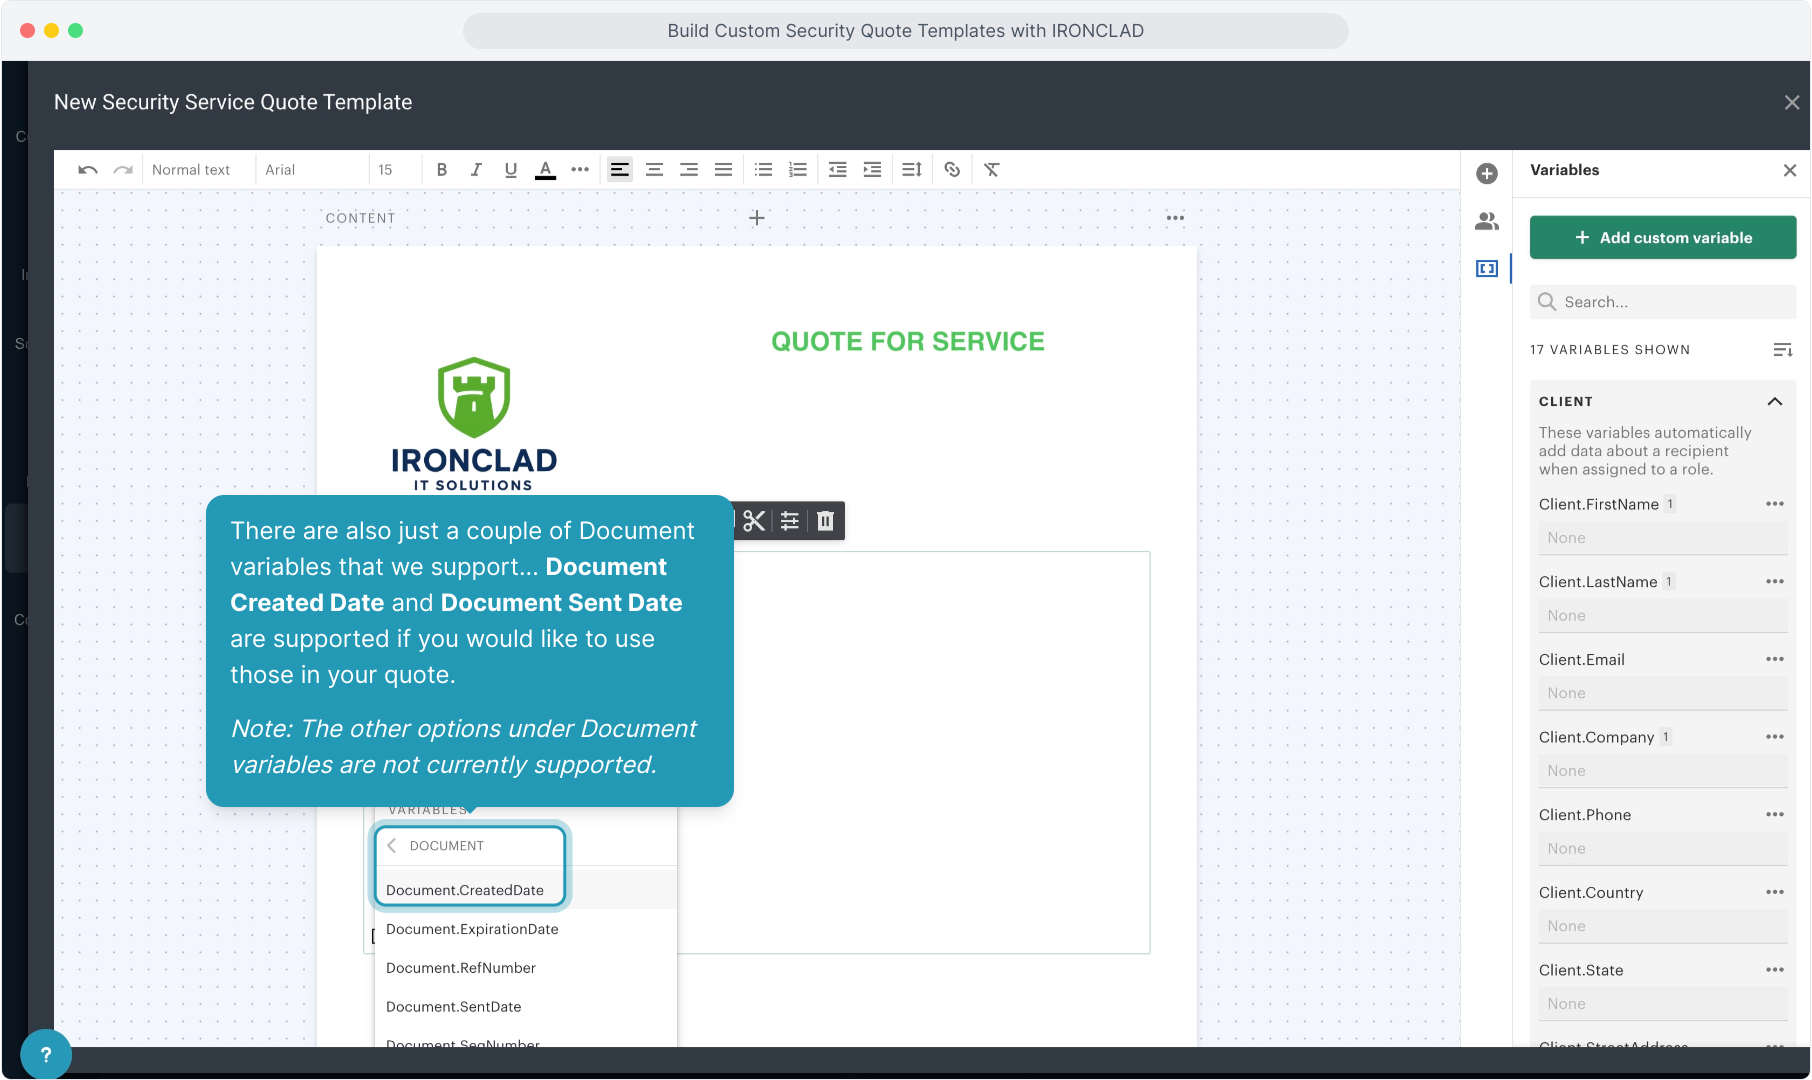Click the clear formatting icon

coord(992,170)
